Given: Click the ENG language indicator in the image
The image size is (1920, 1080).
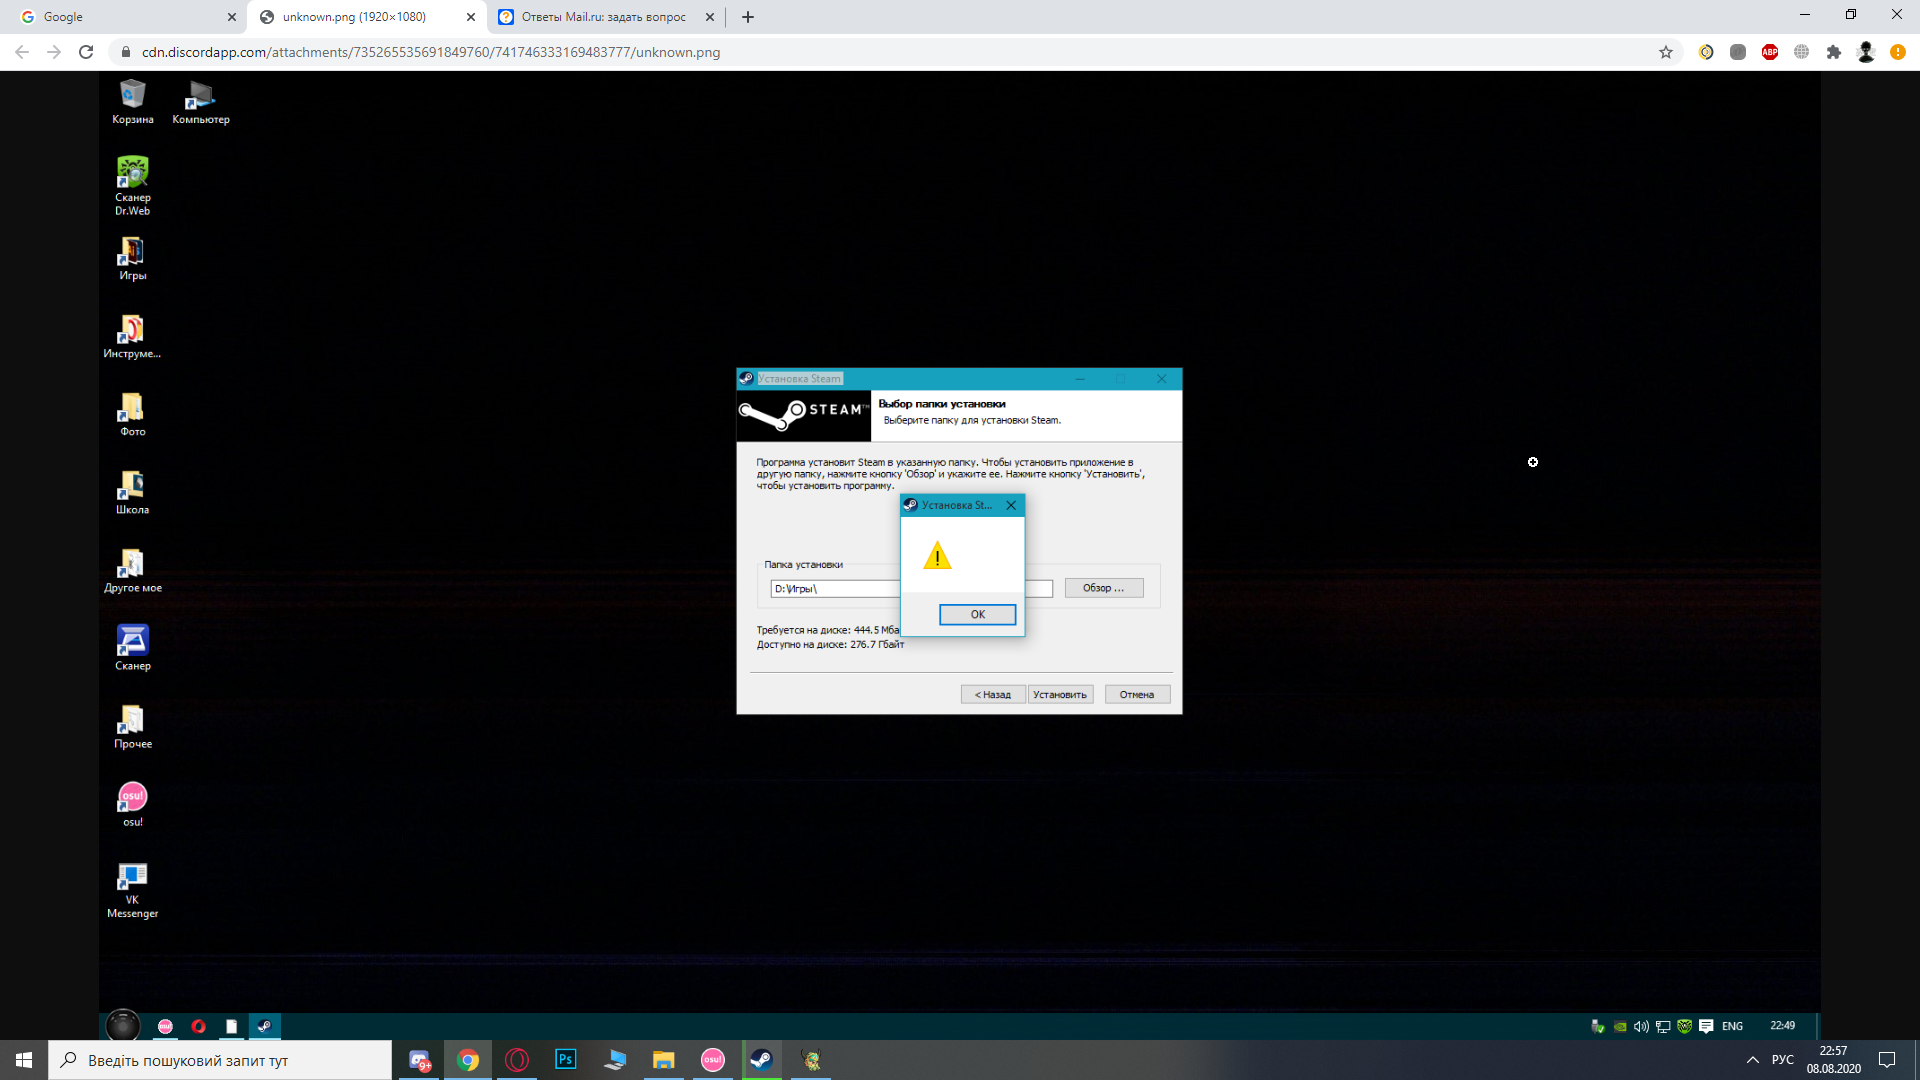Looking at the screenshot, I should 1733,1026.
